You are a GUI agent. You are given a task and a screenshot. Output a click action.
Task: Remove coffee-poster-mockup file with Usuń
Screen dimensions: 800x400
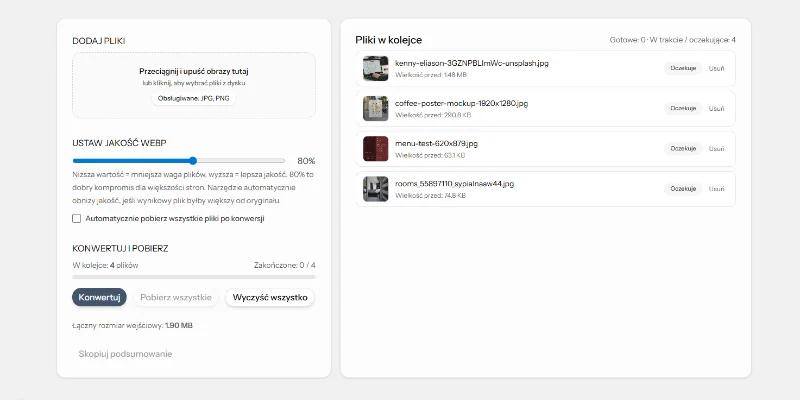[x=717, y=108]
